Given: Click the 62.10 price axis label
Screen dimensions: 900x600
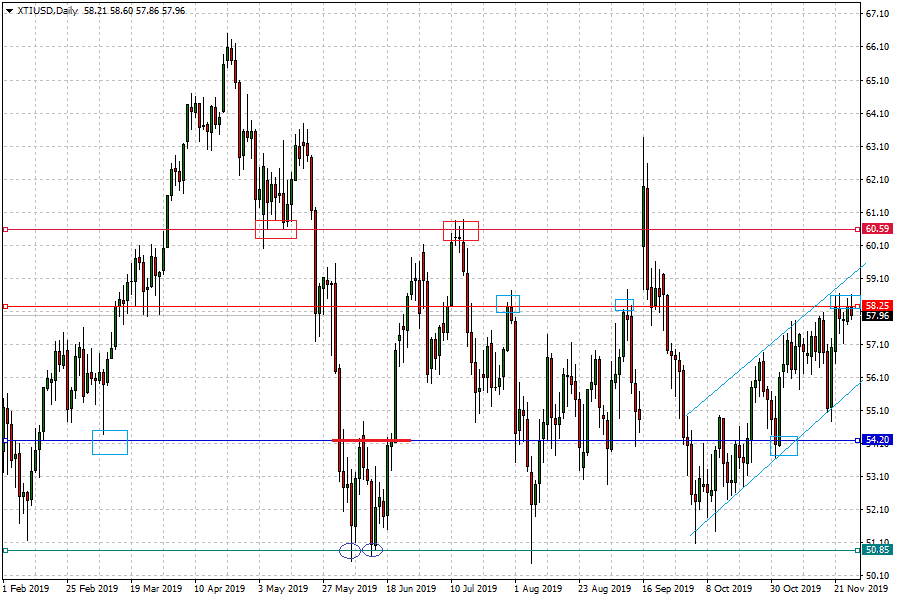Looking at the screenshot, I should 877,180.
